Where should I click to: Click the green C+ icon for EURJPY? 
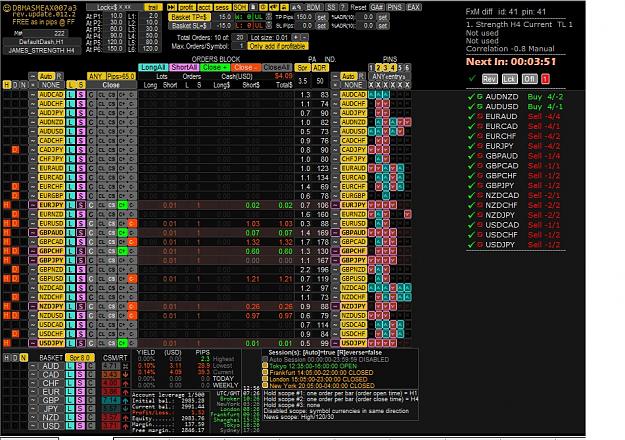point(122,205)
